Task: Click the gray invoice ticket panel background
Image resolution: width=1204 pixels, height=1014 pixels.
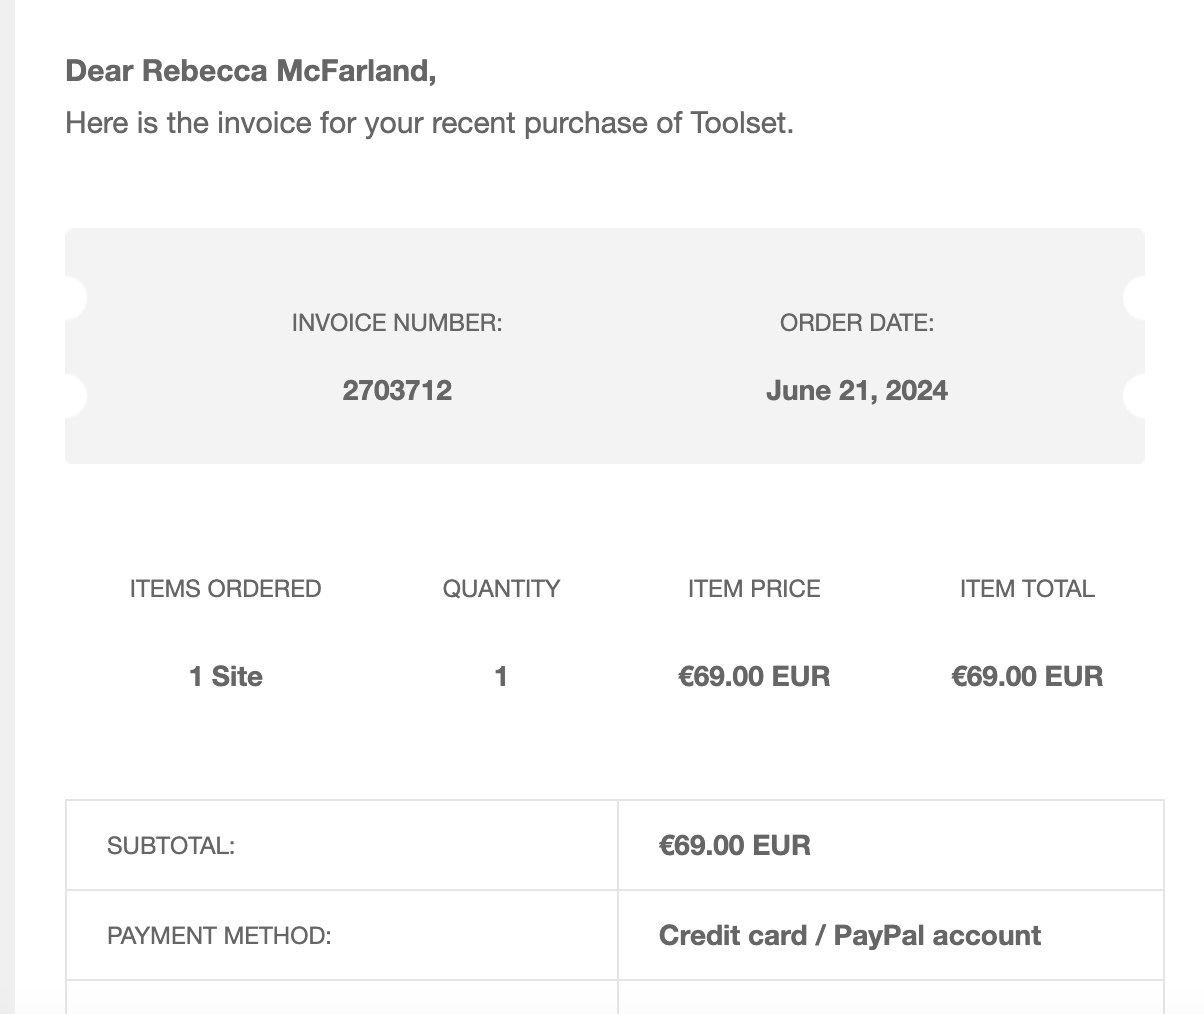Action: coord(620,260)
